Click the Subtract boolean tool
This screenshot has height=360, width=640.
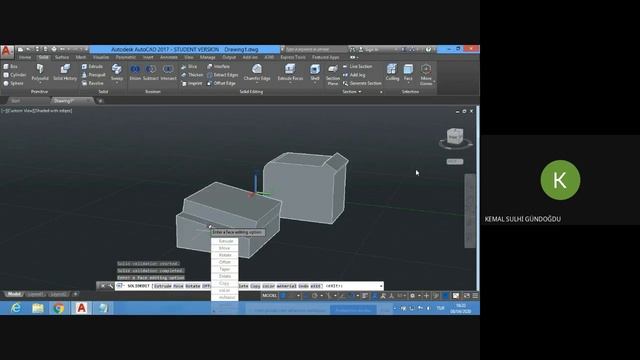(151, 72)
